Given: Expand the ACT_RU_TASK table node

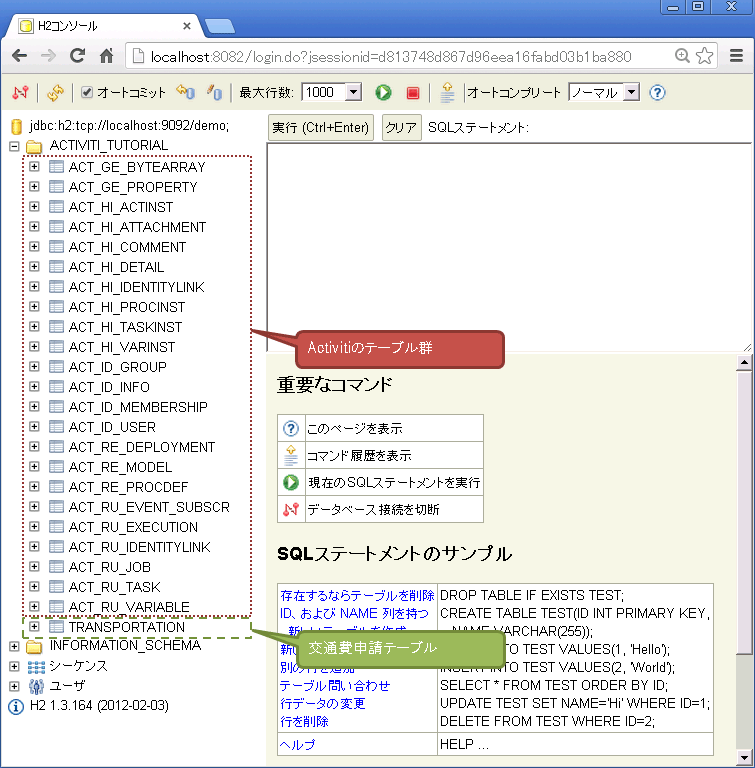Looking at the screenshot, I should click(x=34, y=586).
